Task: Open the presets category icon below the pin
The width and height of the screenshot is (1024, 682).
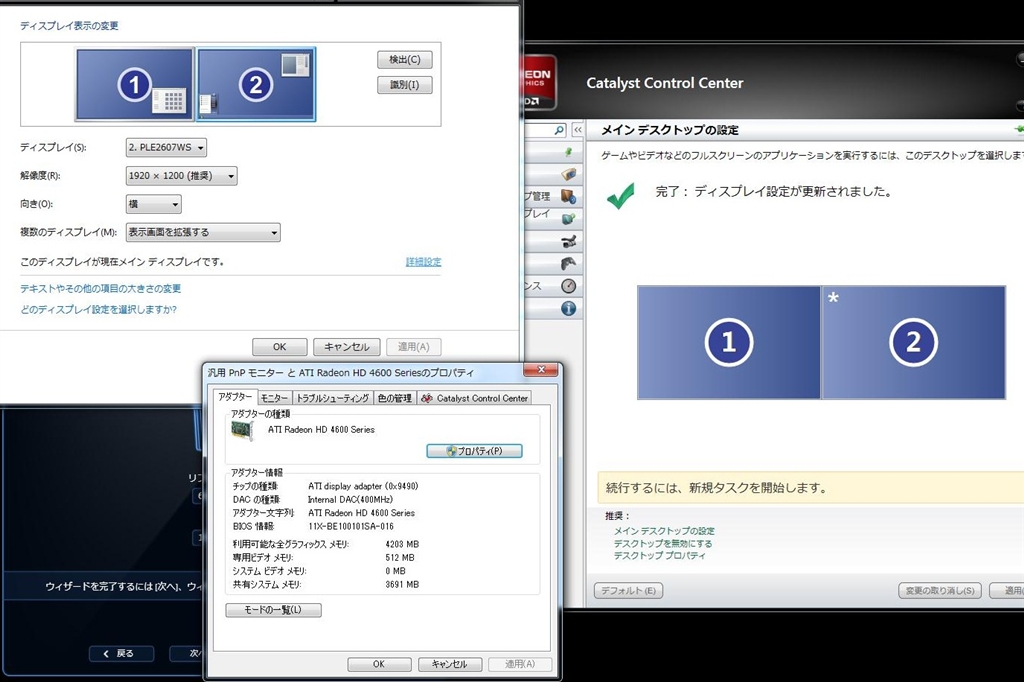Action: (569, 174)
